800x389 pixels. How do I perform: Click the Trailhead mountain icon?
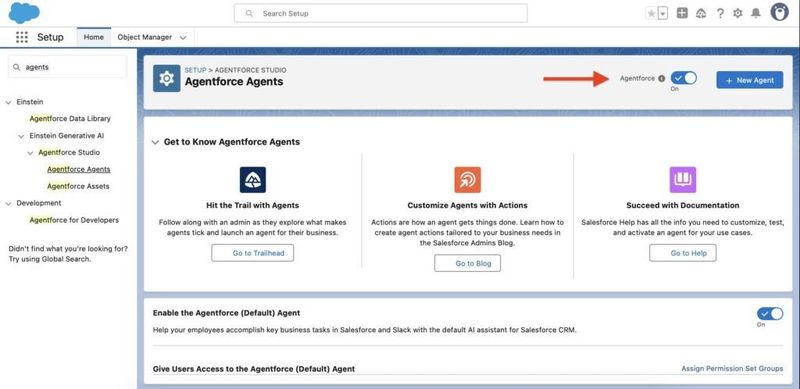tap(253, 180)
